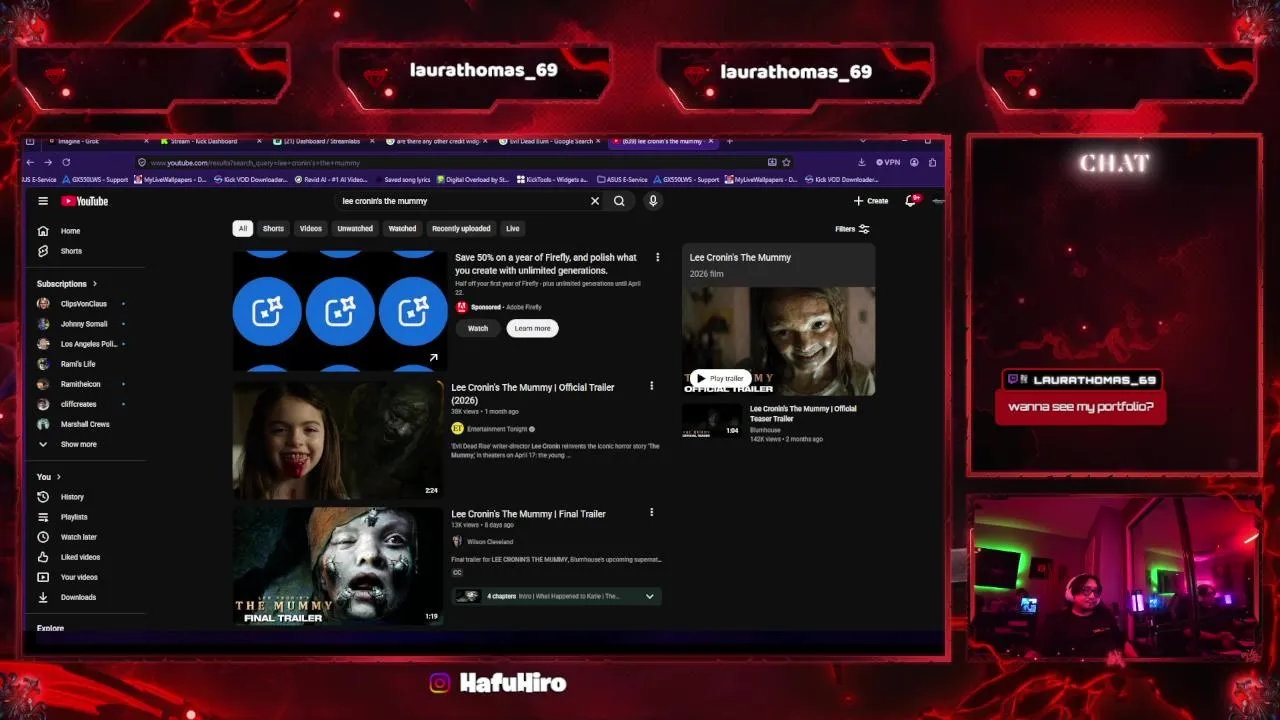The image size is (1280, 720).
Task: Expand the Subscriptions section chevron
Action: (94, 284)
